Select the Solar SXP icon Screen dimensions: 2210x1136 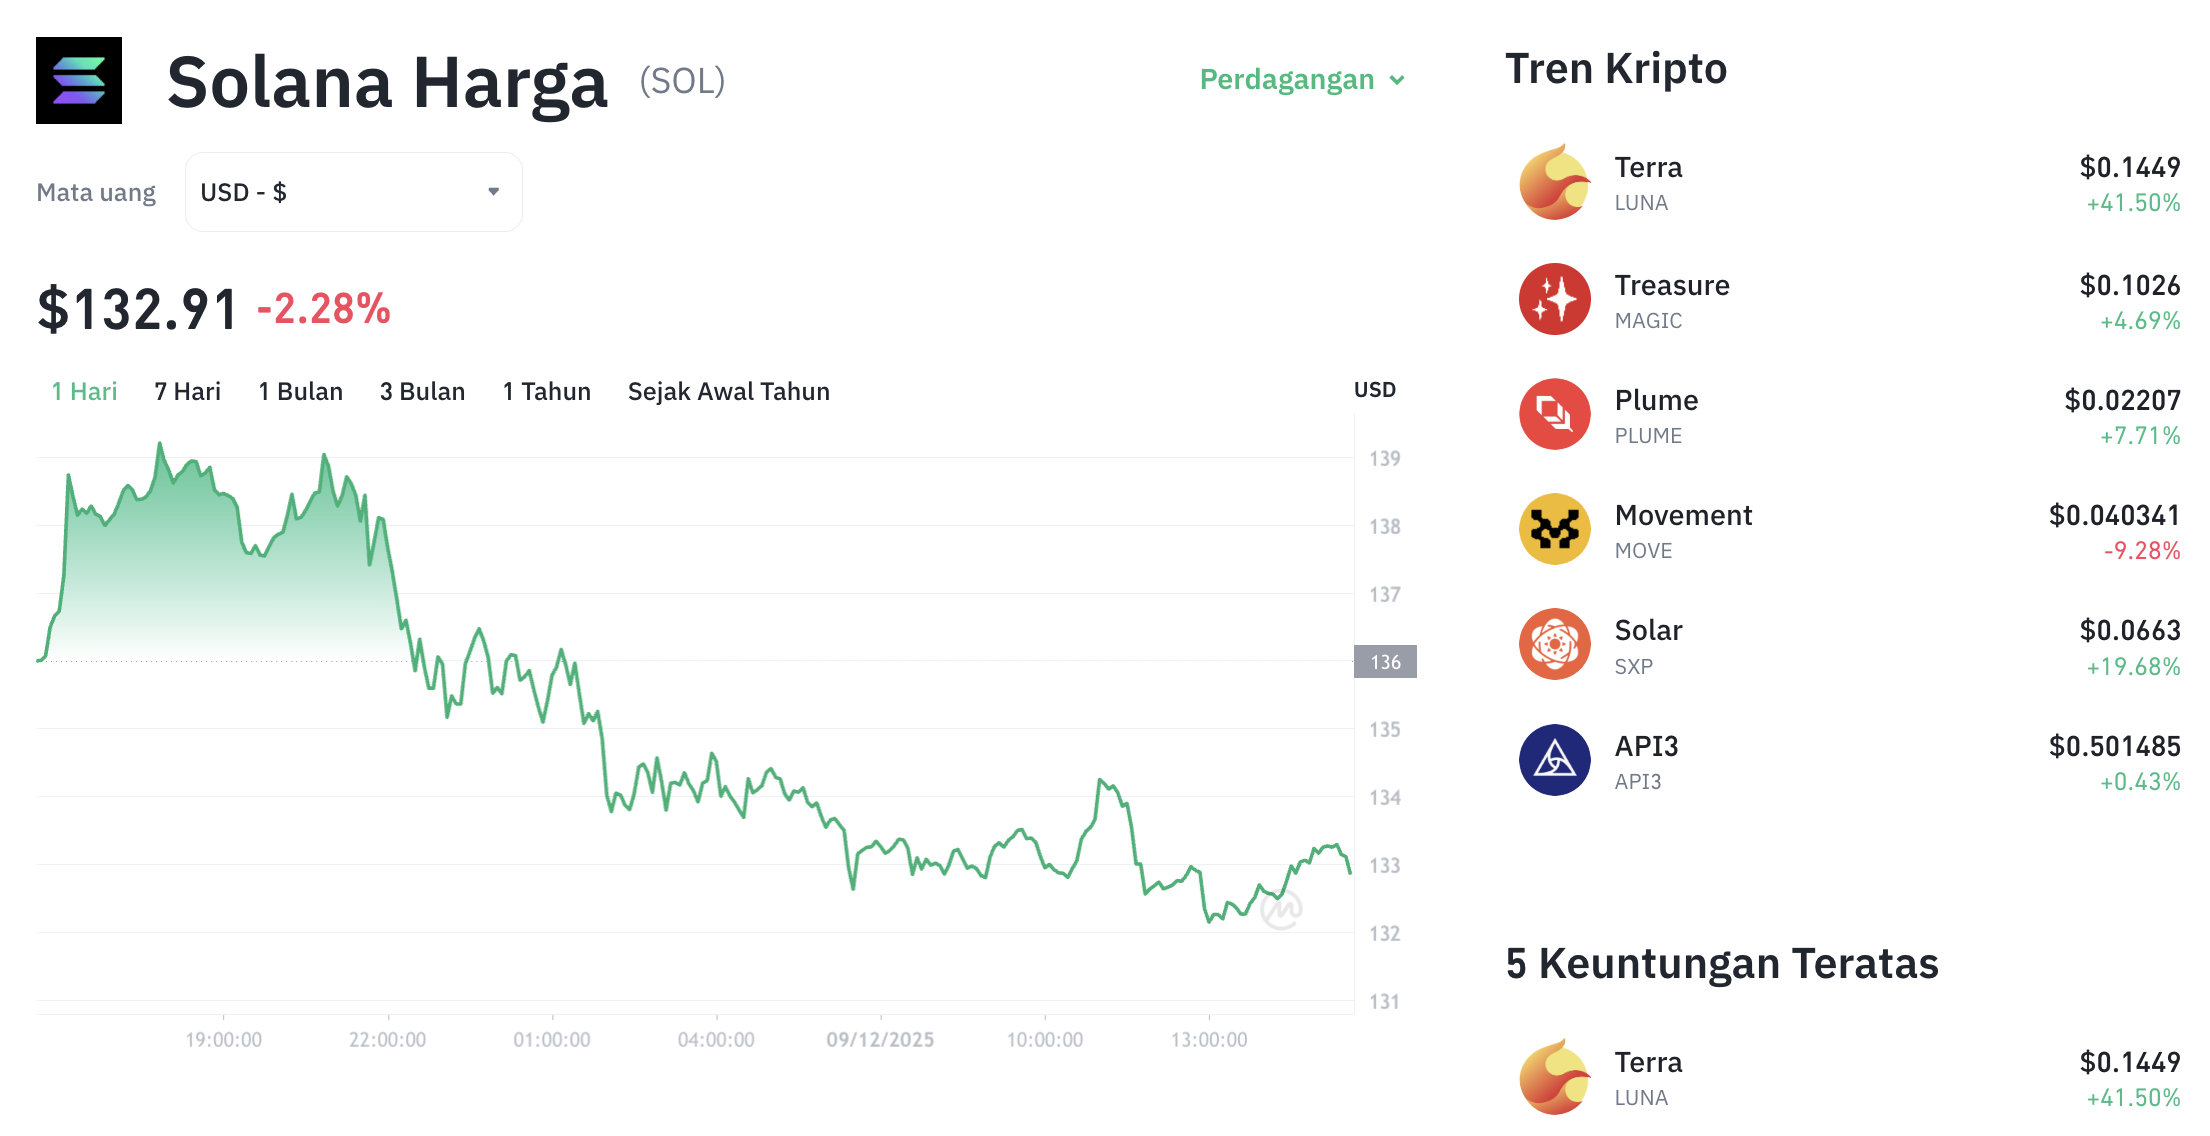[x=1554, y=645]
